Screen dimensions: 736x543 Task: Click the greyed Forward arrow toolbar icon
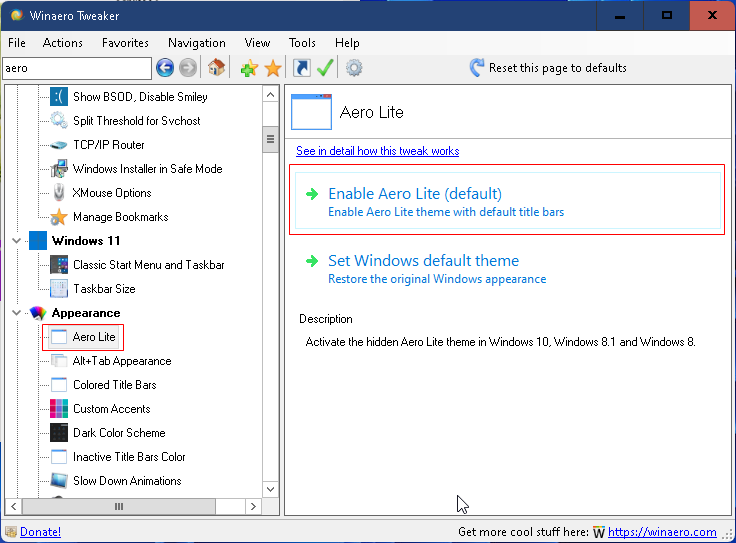[188, 68]
